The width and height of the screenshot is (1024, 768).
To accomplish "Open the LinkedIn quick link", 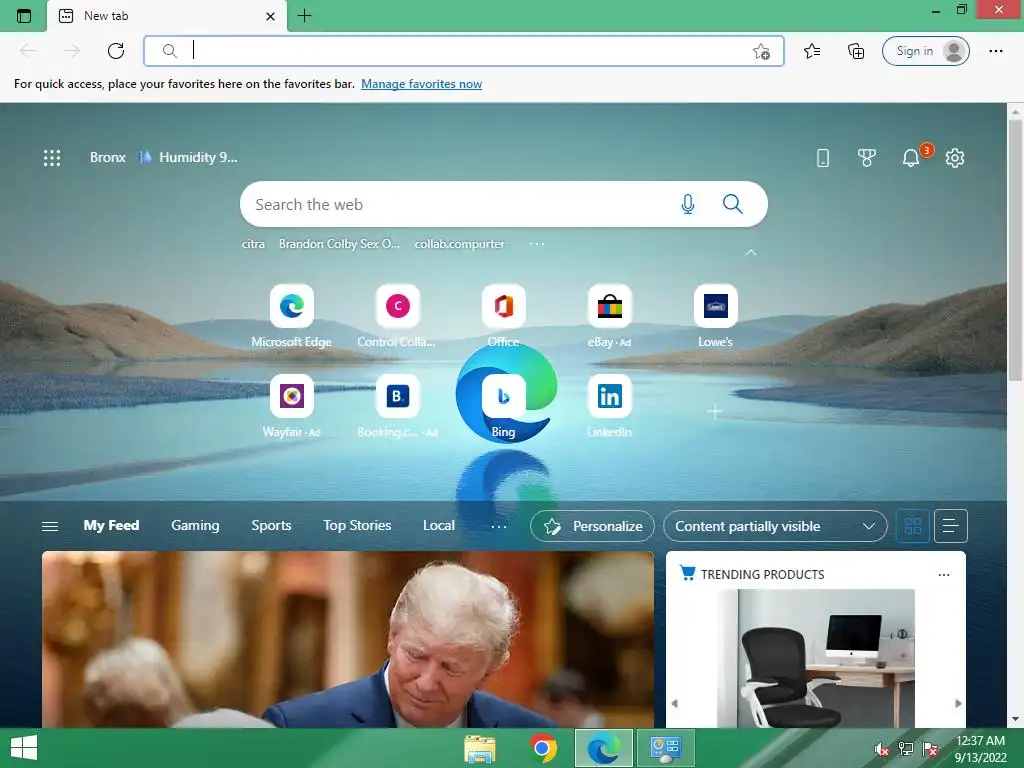I will point(609,406).
